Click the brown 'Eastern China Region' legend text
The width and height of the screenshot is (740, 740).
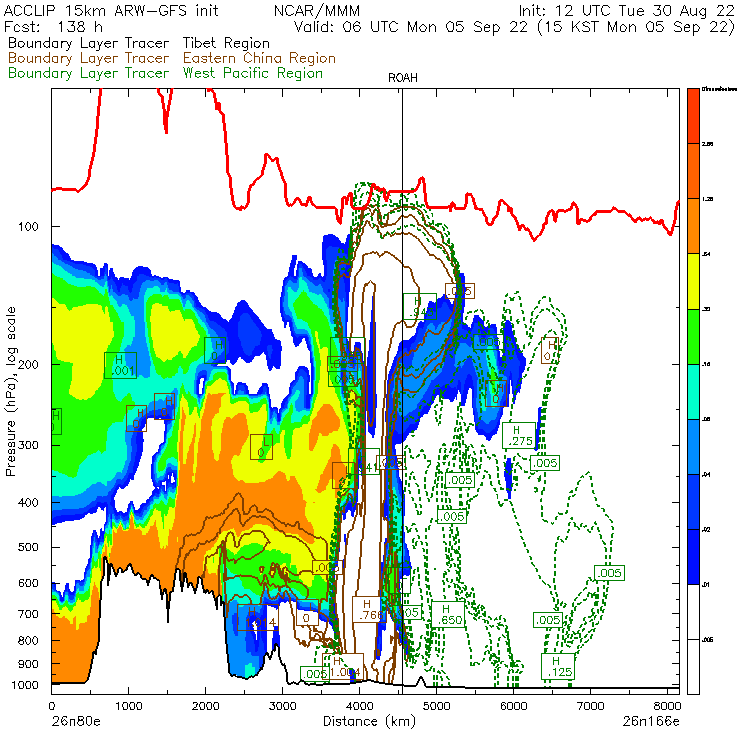pyautogui.click(x=259, y=58)
